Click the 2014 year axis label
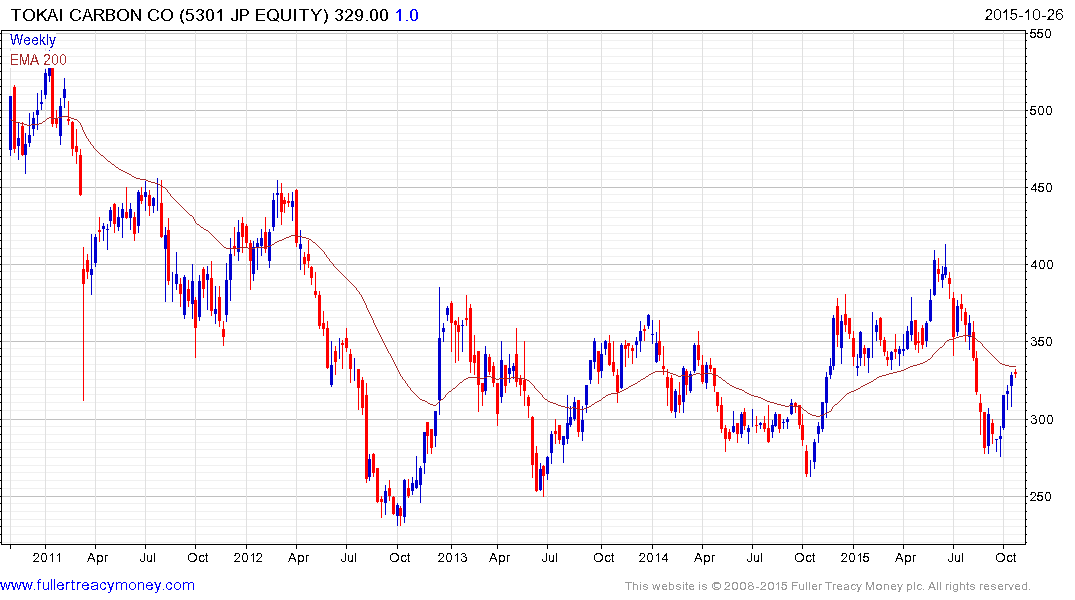1075x600 pixels. point(653,557)
